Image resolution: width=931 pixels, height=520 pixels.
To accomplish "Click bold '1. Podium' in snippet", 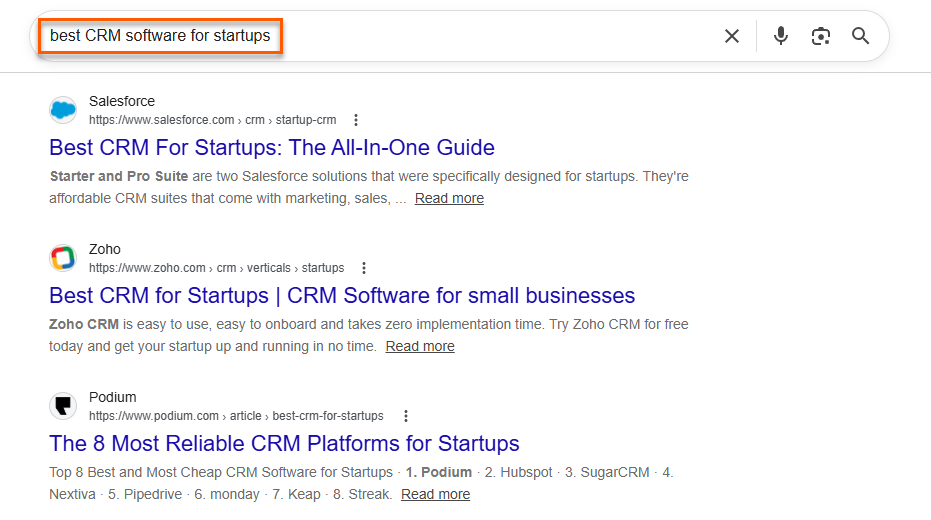I will [x=439, y=473].
